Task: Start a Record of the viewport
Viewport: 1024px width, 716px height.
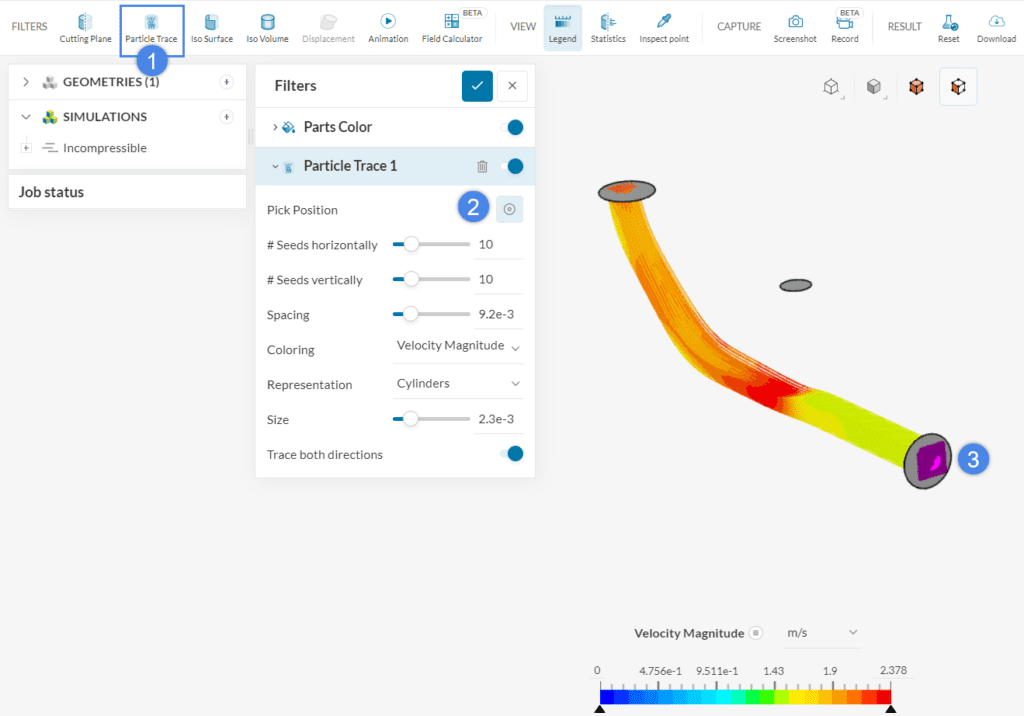Action: point(845,27)
